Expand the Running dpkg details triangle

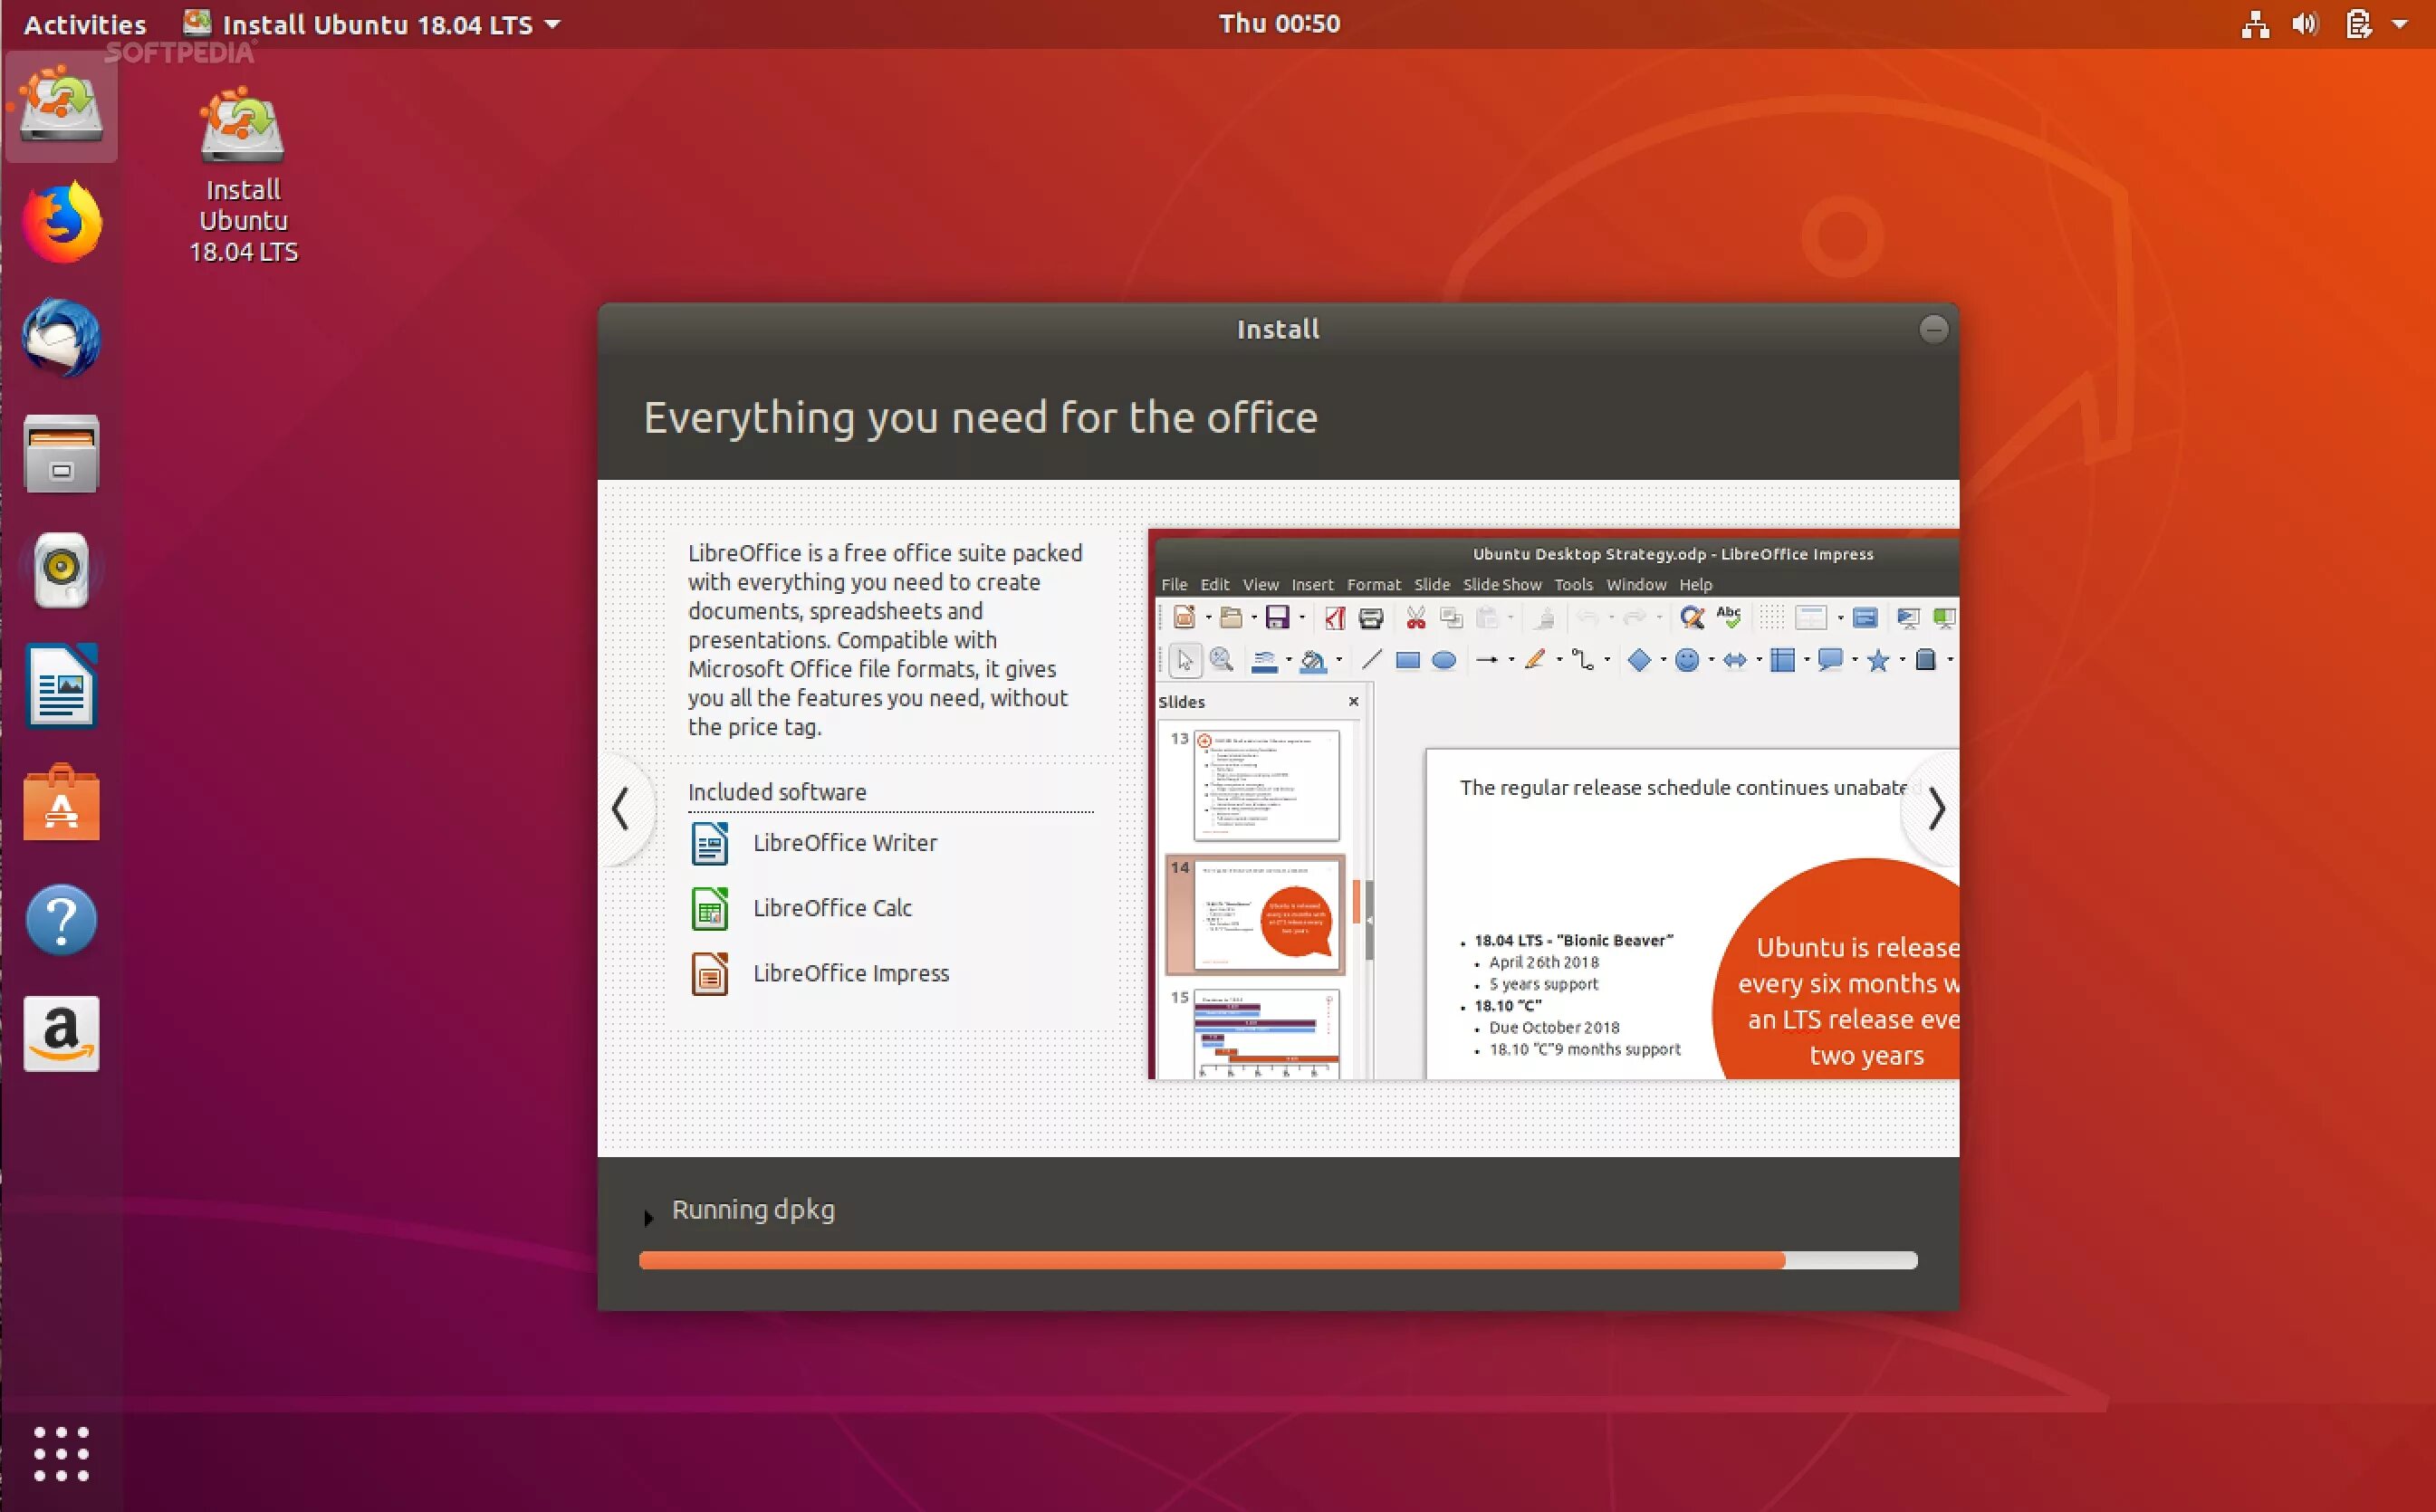coord(648,1217)
